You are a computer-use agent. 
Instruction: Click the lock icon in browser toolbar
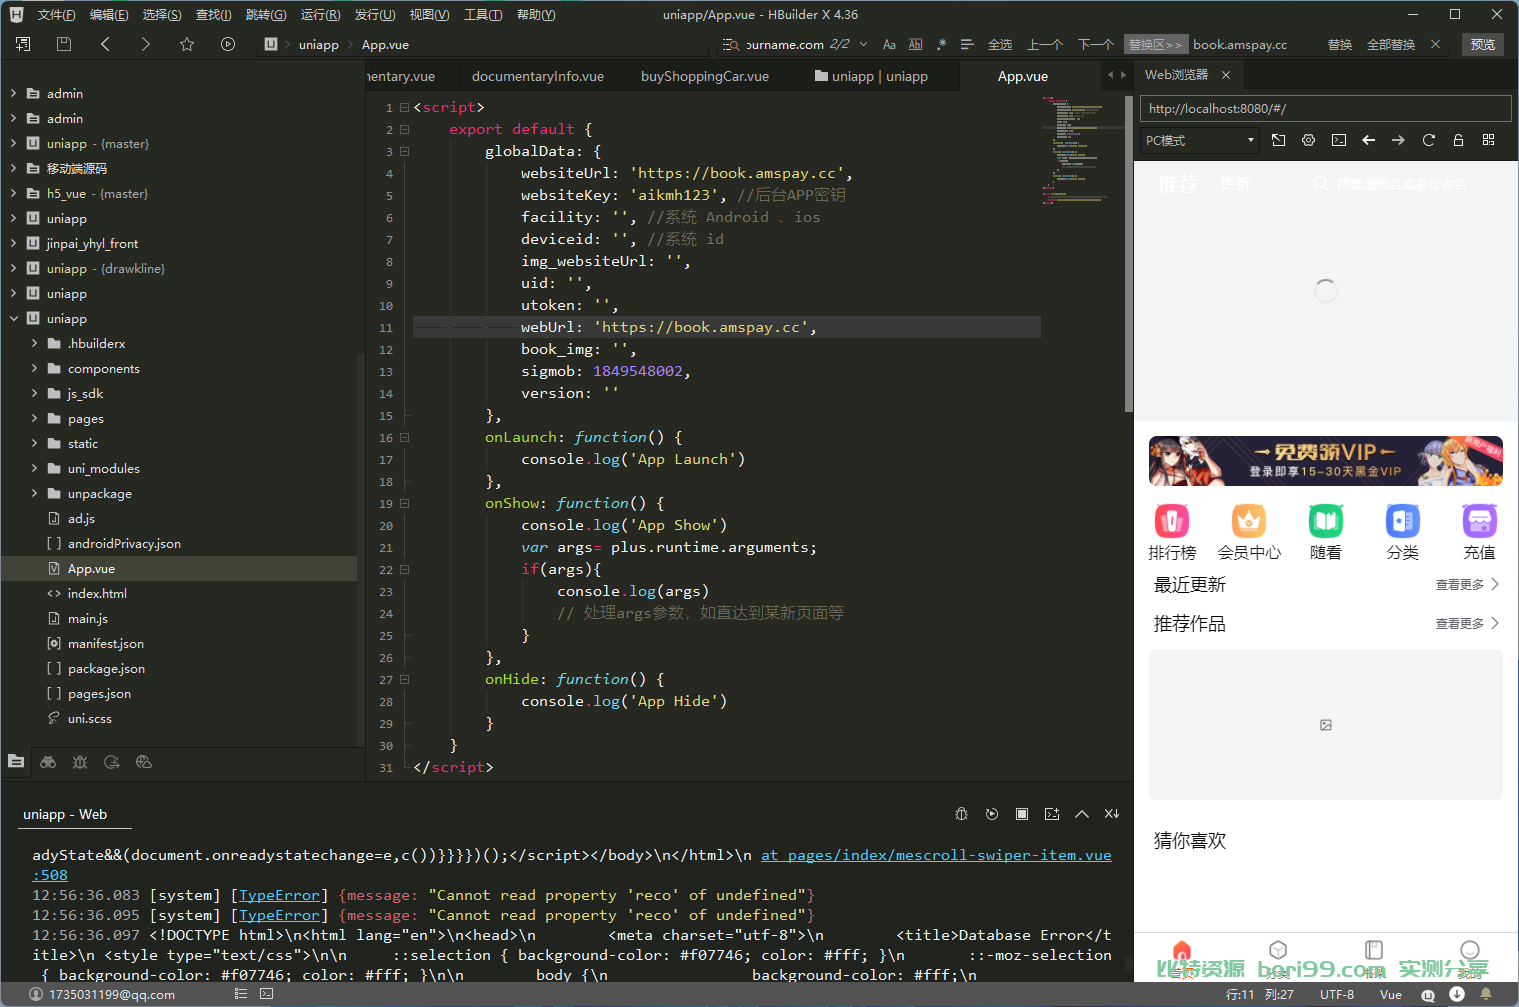(x=1458, y=140)
